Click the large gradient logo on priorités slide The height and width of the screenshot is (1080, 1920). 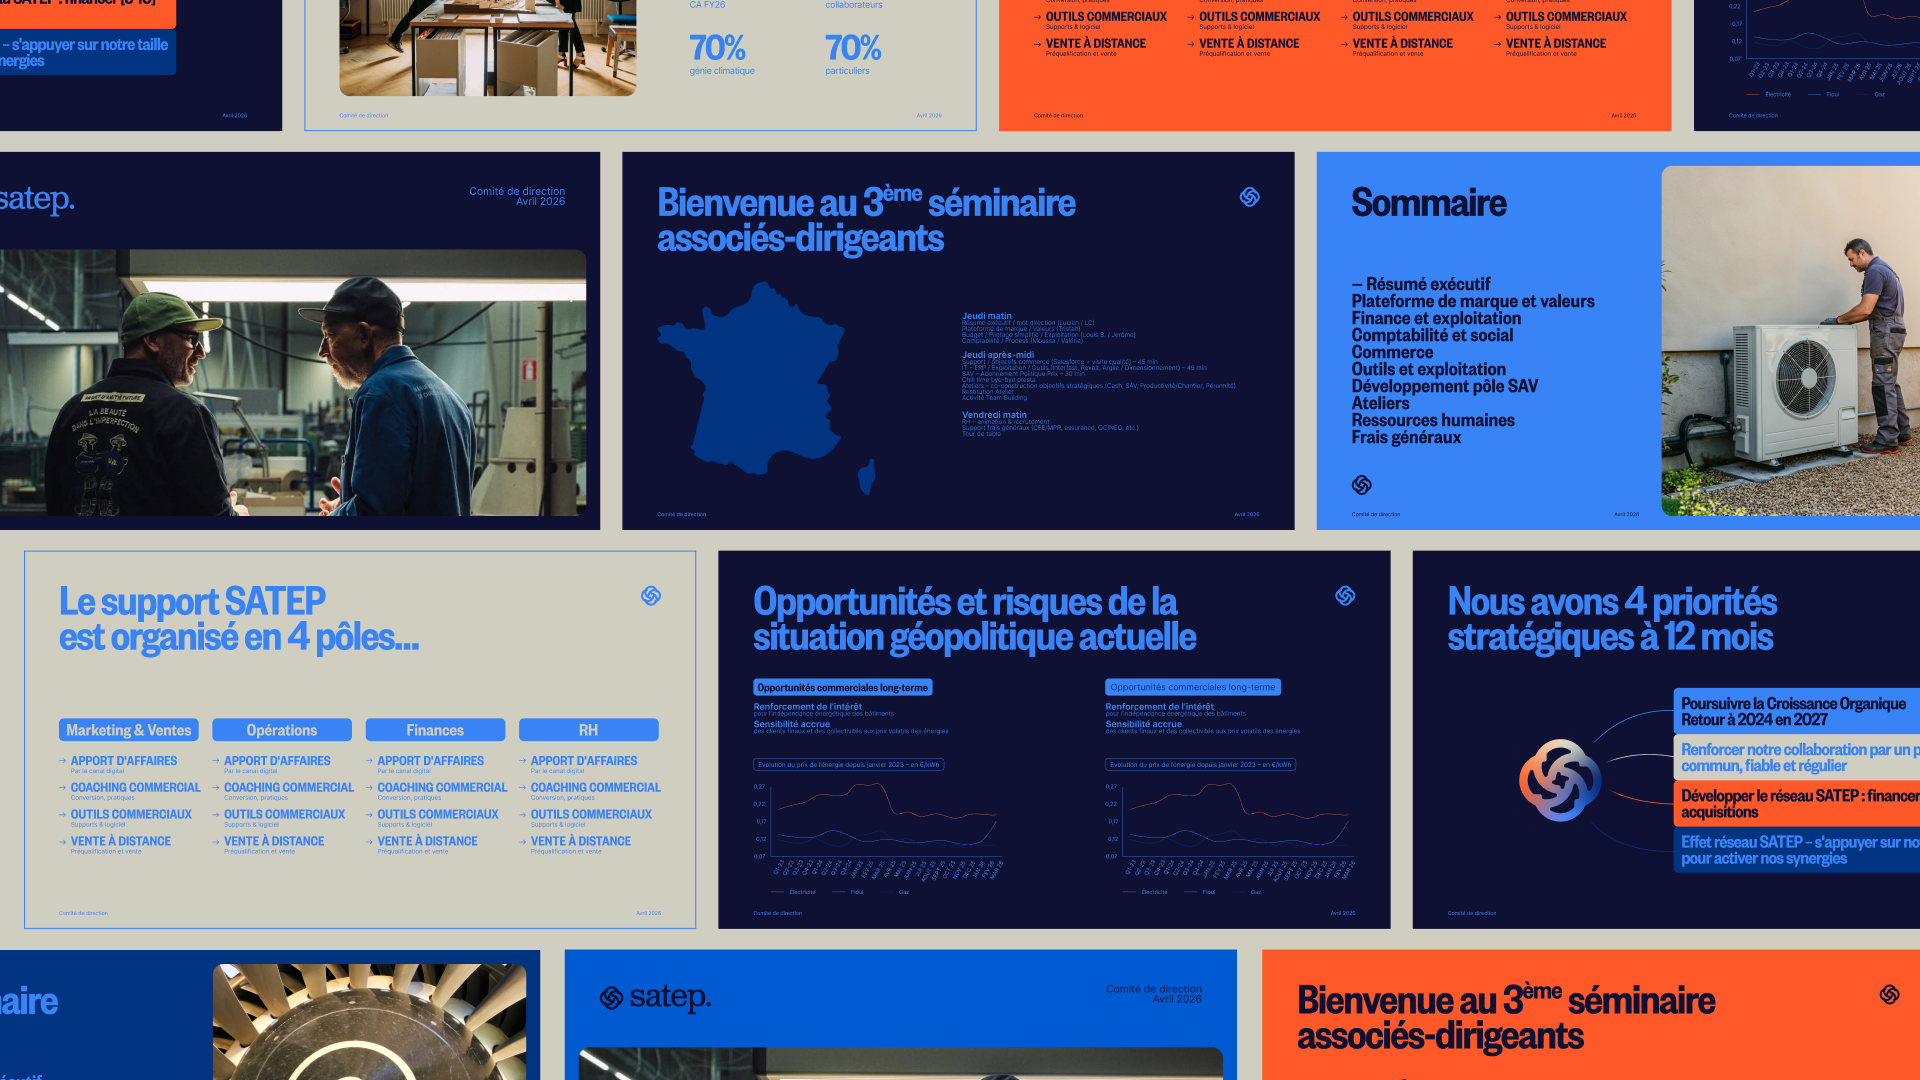[1560, 780]
